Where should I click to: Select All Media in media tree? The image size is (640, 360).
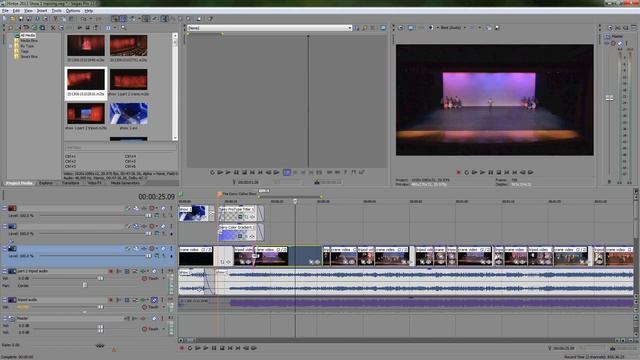(27, 36)
